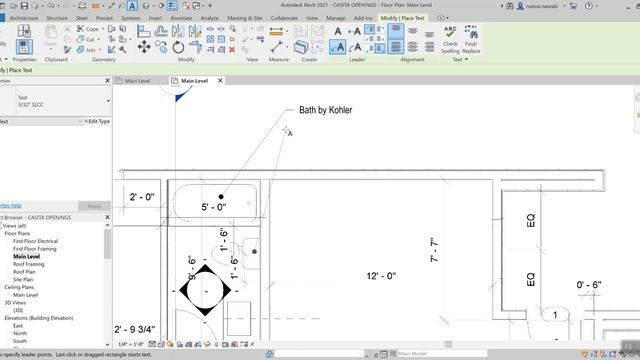Click Check Spelling
The image size is (640, 360).
[450, 40]
